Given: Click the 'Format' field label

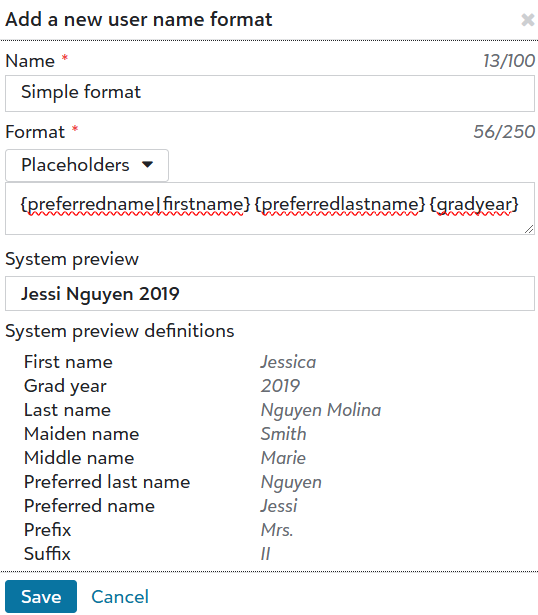Looking at the screenshot, I should click(x=35, y=132).
